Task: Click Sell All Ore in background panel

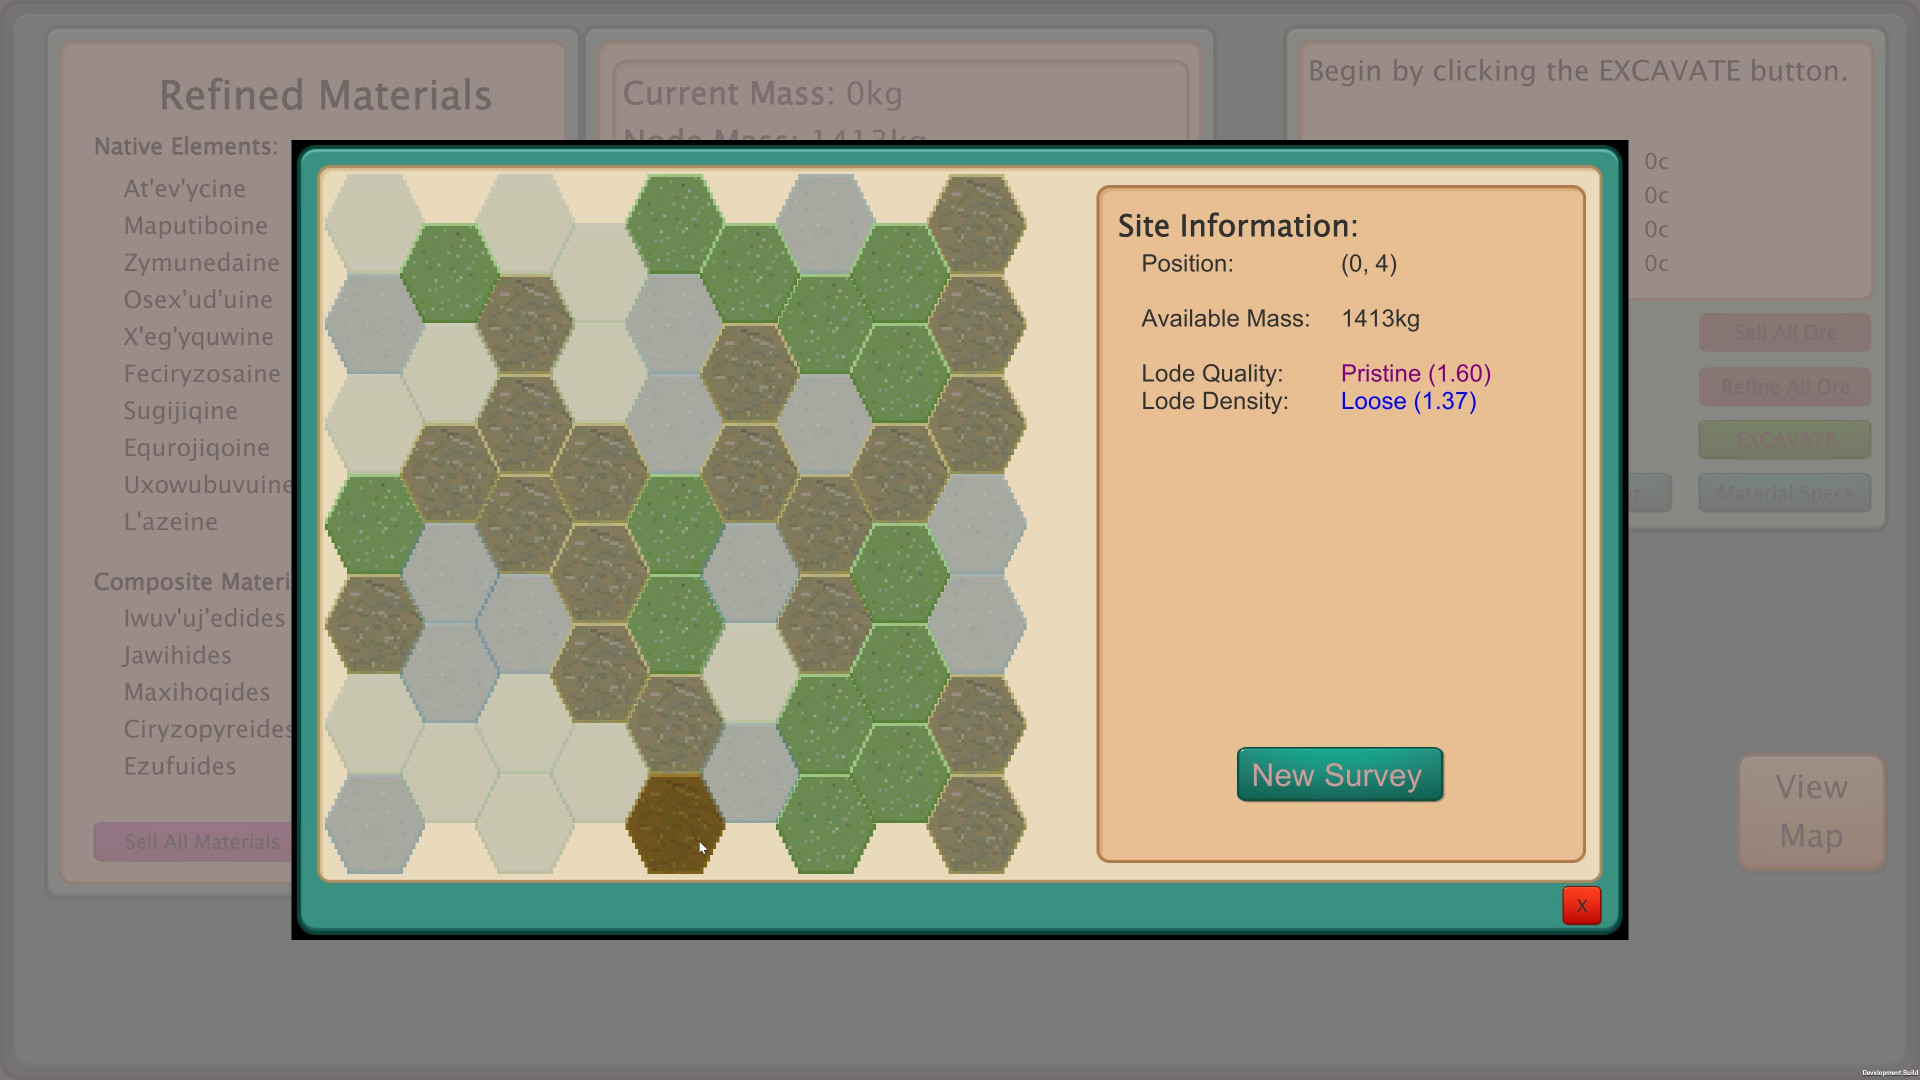Action: coord(1784,333)
